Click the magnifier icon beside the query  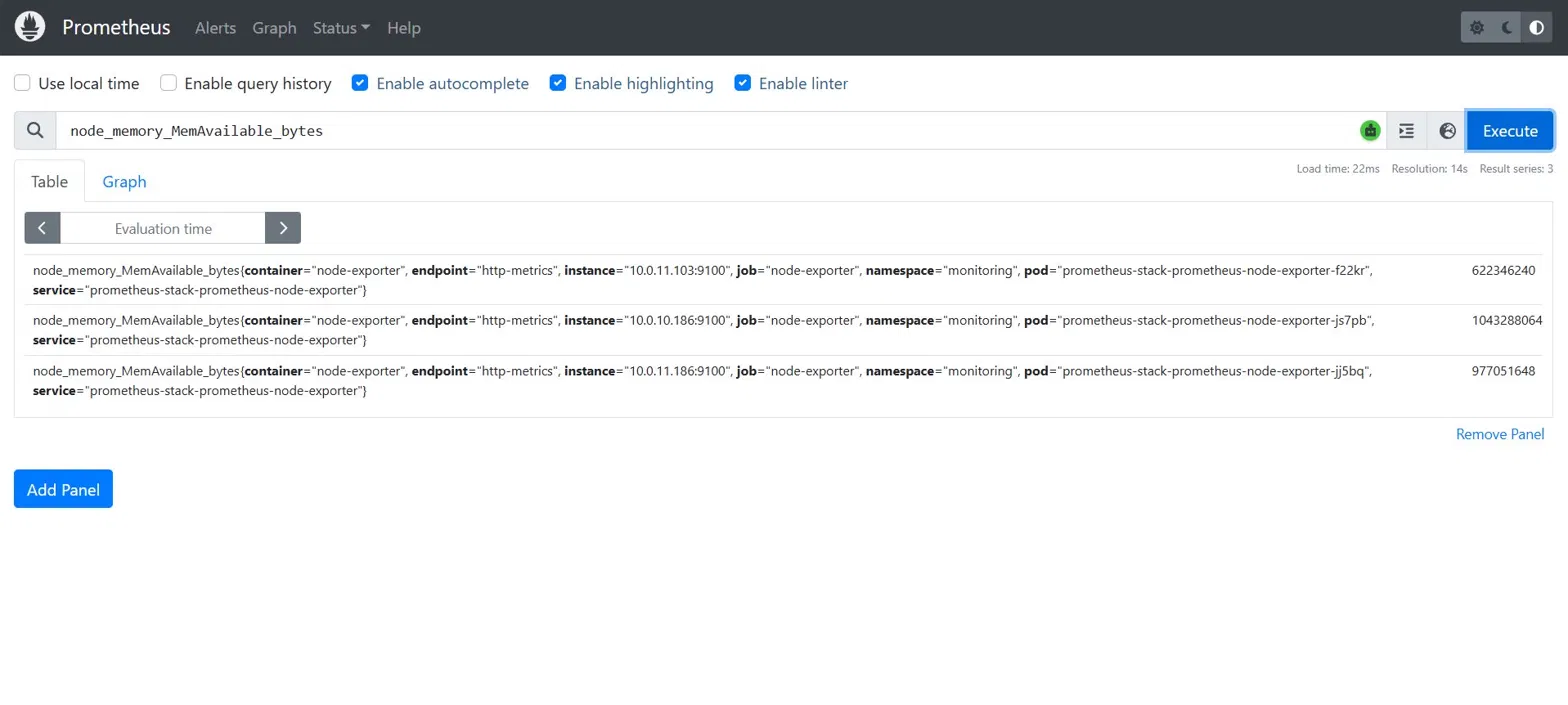pyautogui.click(x=35, y=131)
